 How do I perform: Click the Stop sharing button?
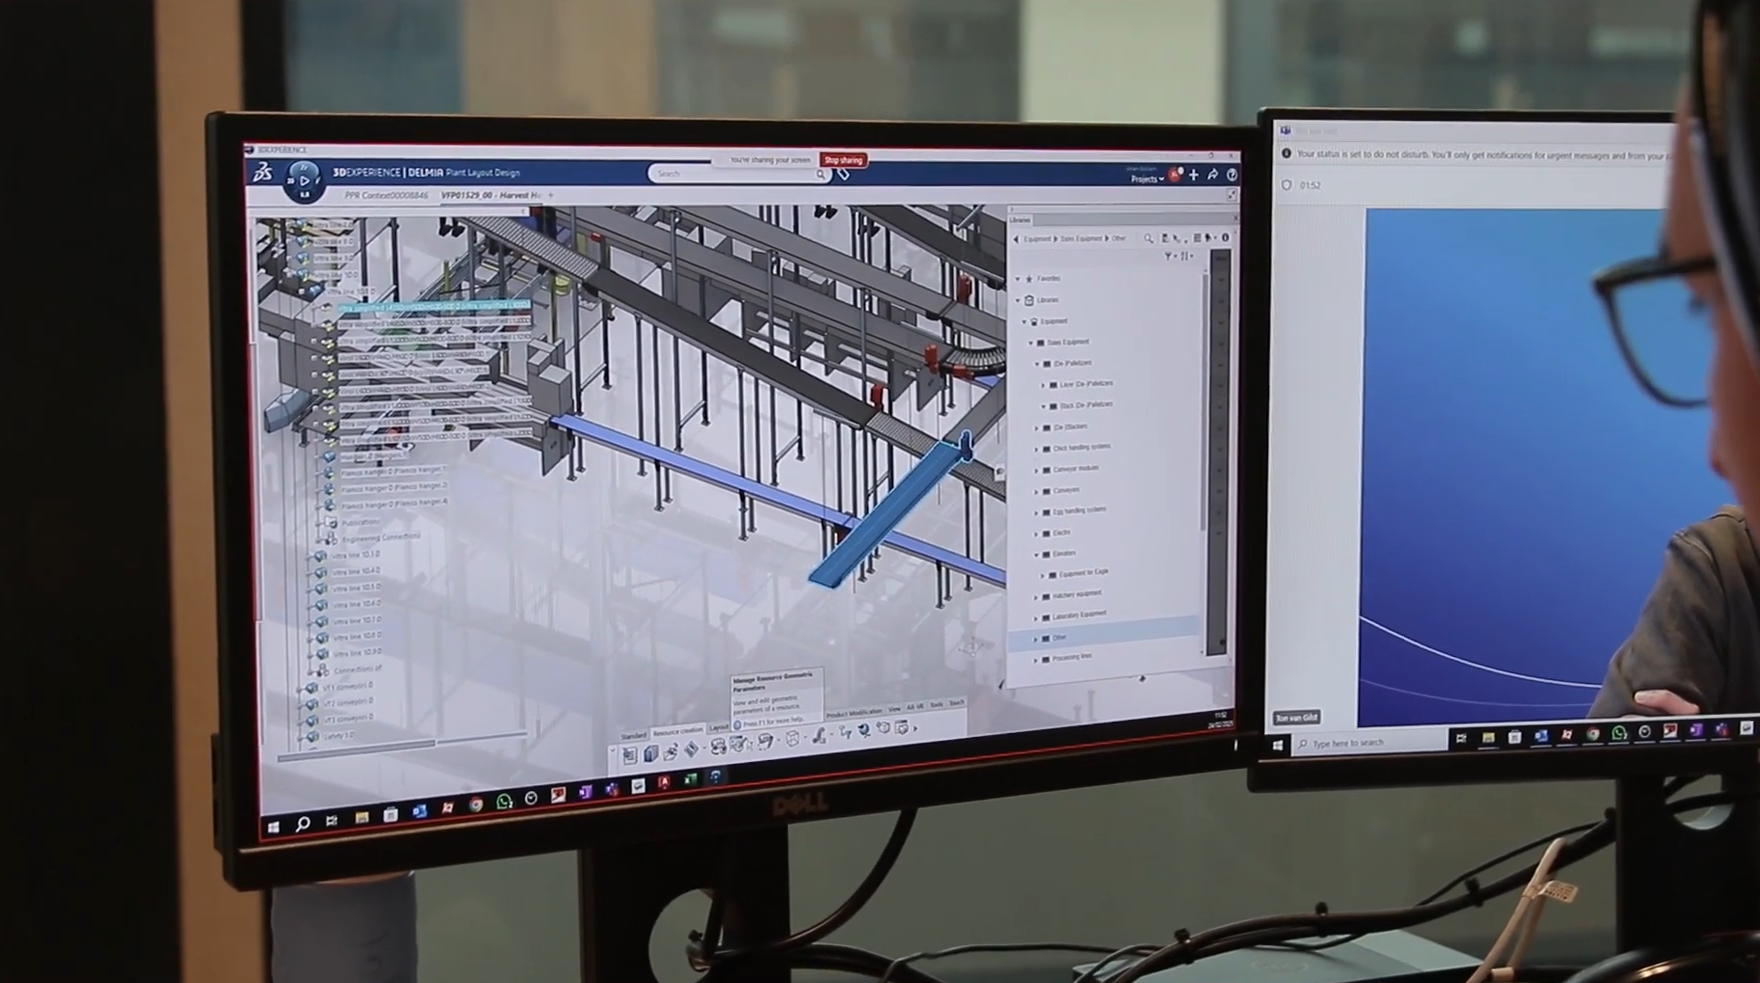(x=843, y=160)
